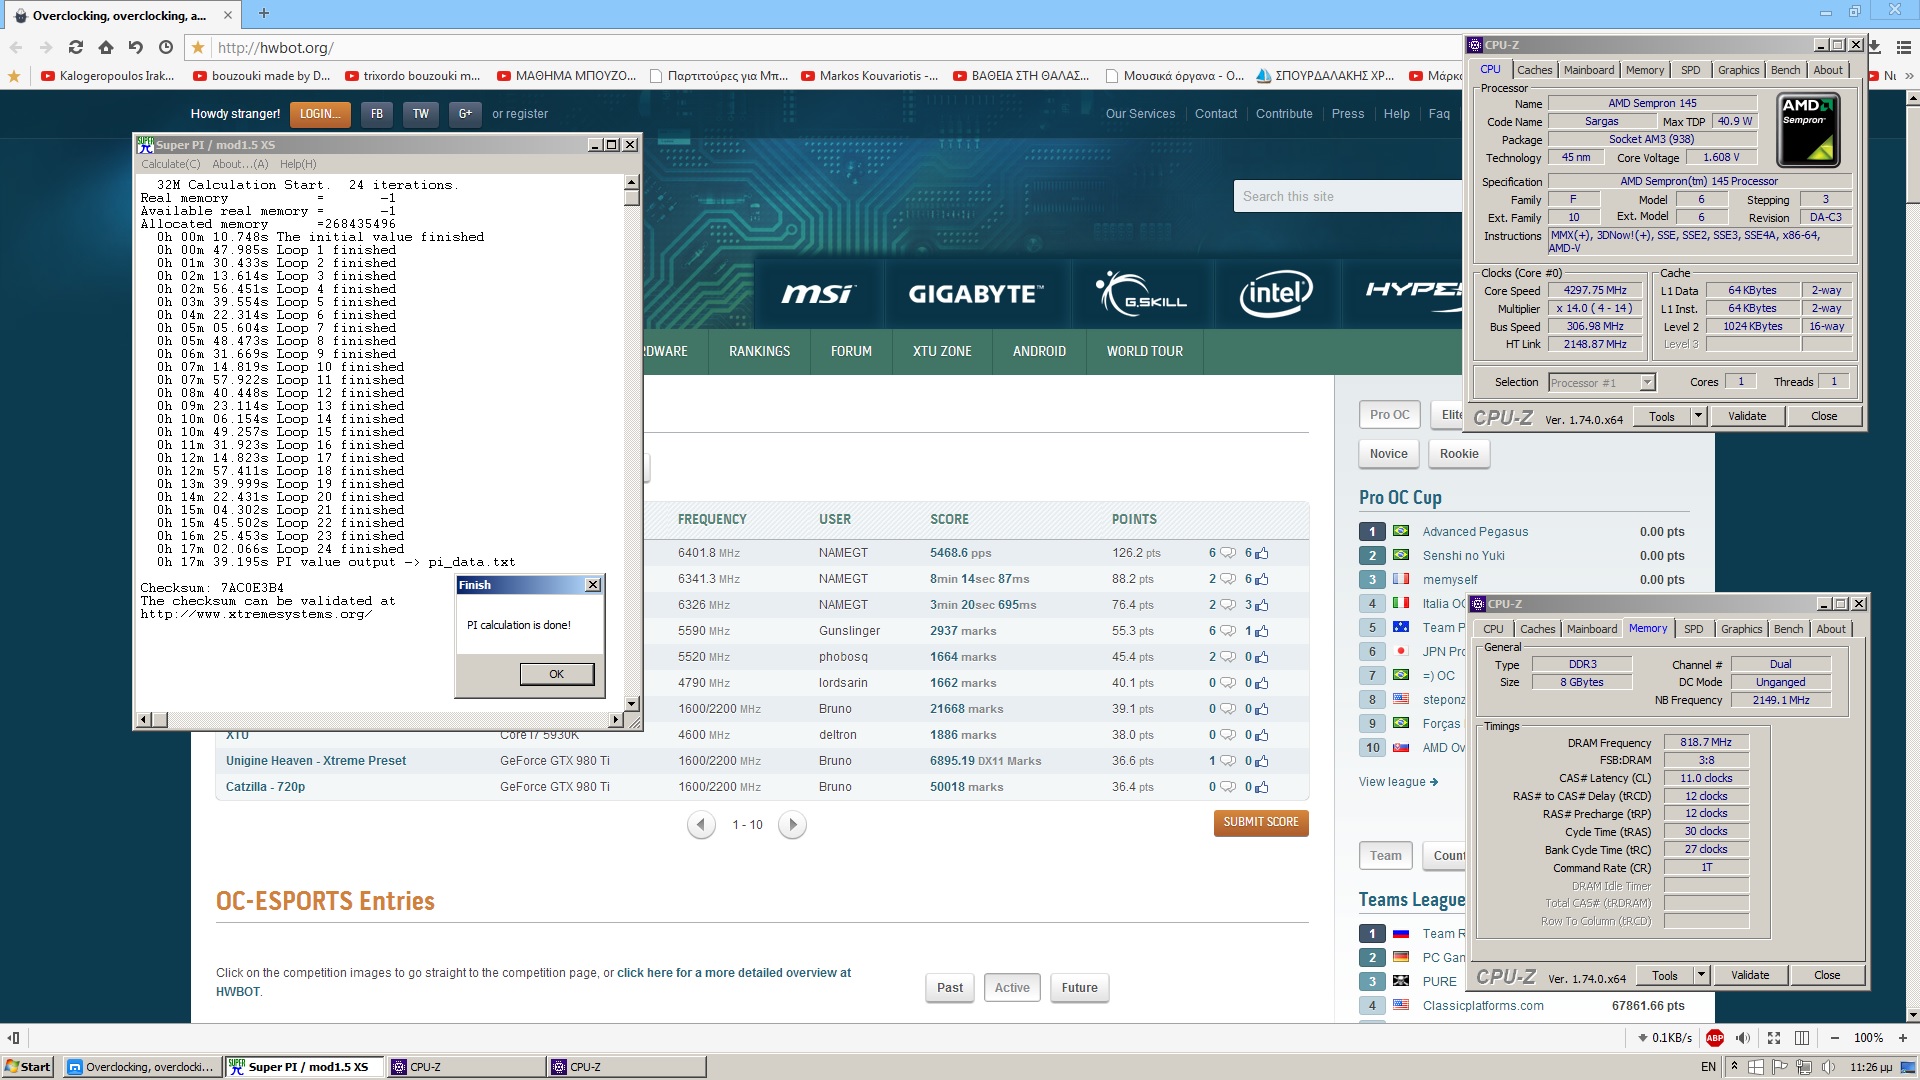Click the SUBMIT SCORE button
This screenshot has width=1920, height=1080.
[x=1260, y=822]
